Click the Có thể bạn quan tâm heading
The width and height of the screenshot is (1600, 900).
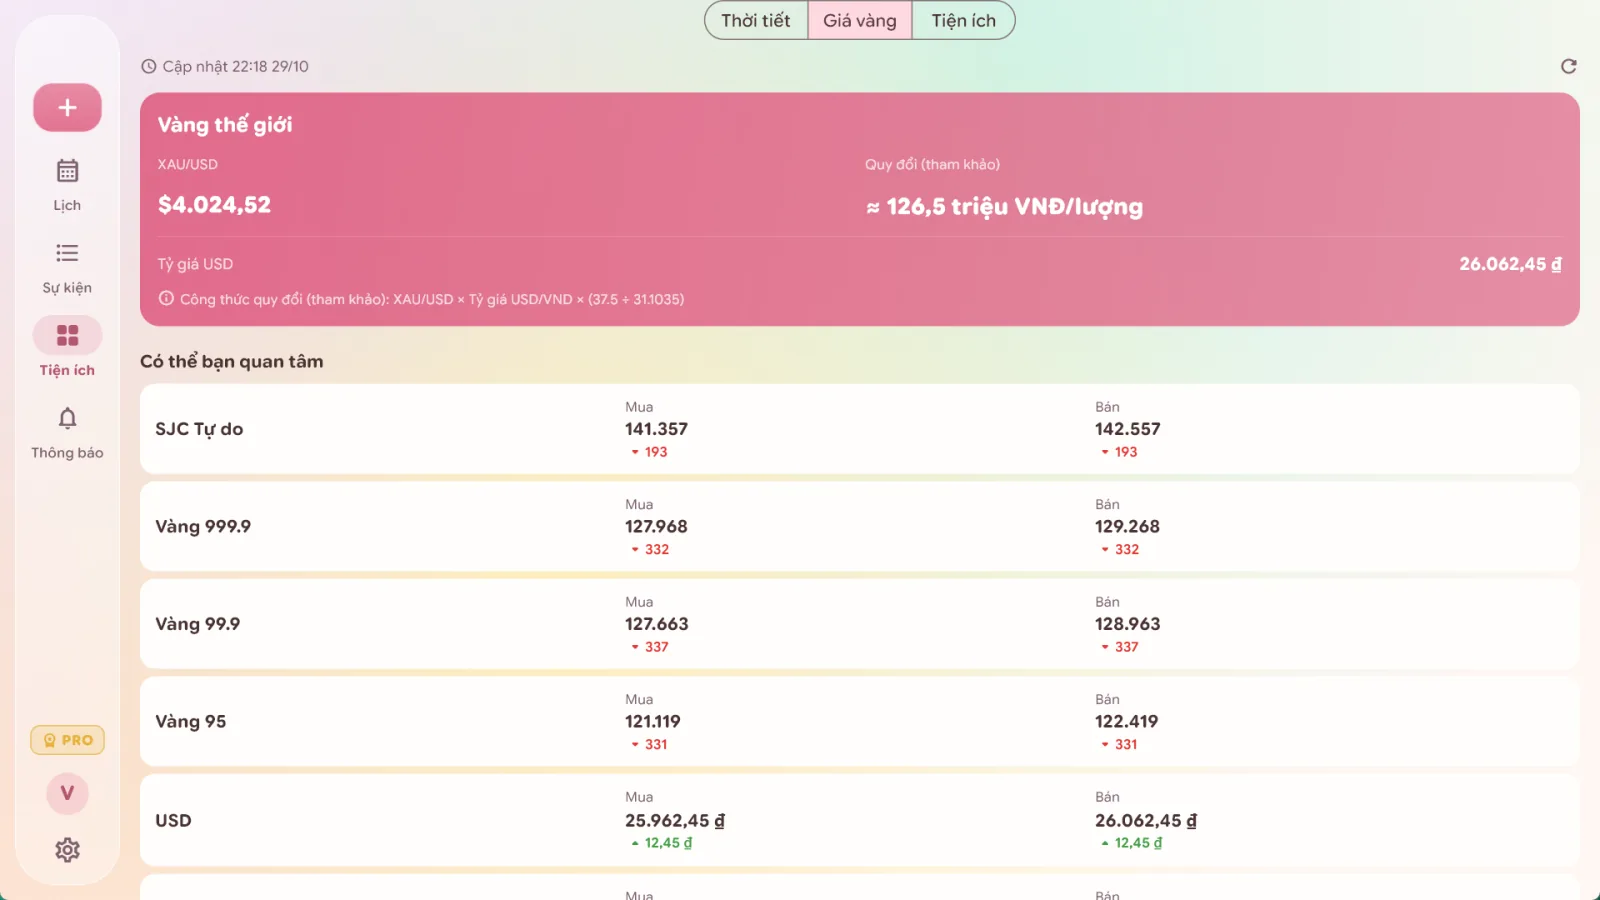pyautogui.click(x=232, y=361)
